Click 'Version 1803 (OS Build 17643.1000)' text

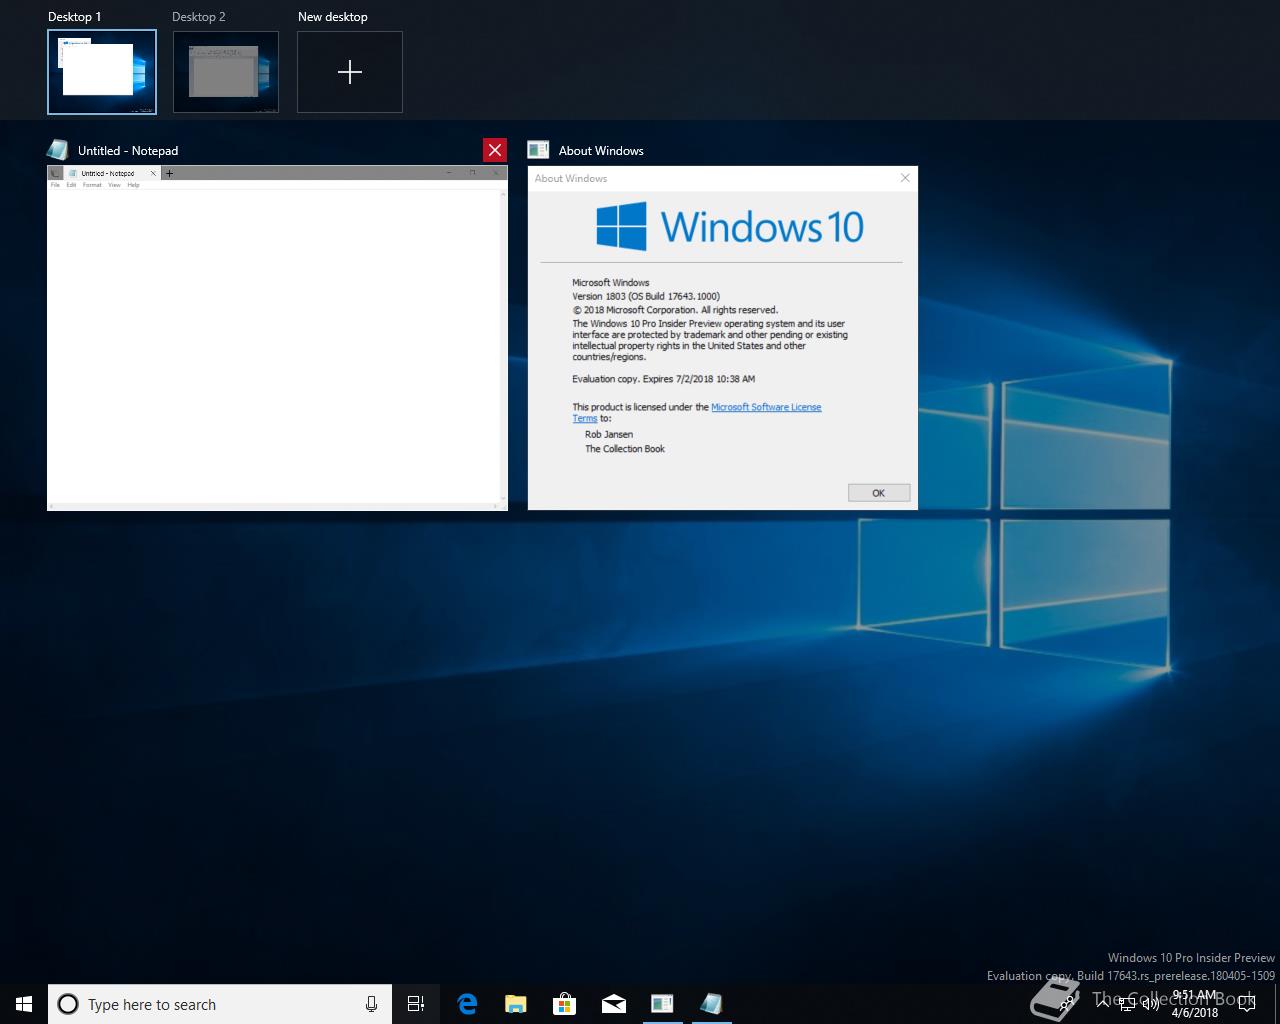(x=646, y=296)
